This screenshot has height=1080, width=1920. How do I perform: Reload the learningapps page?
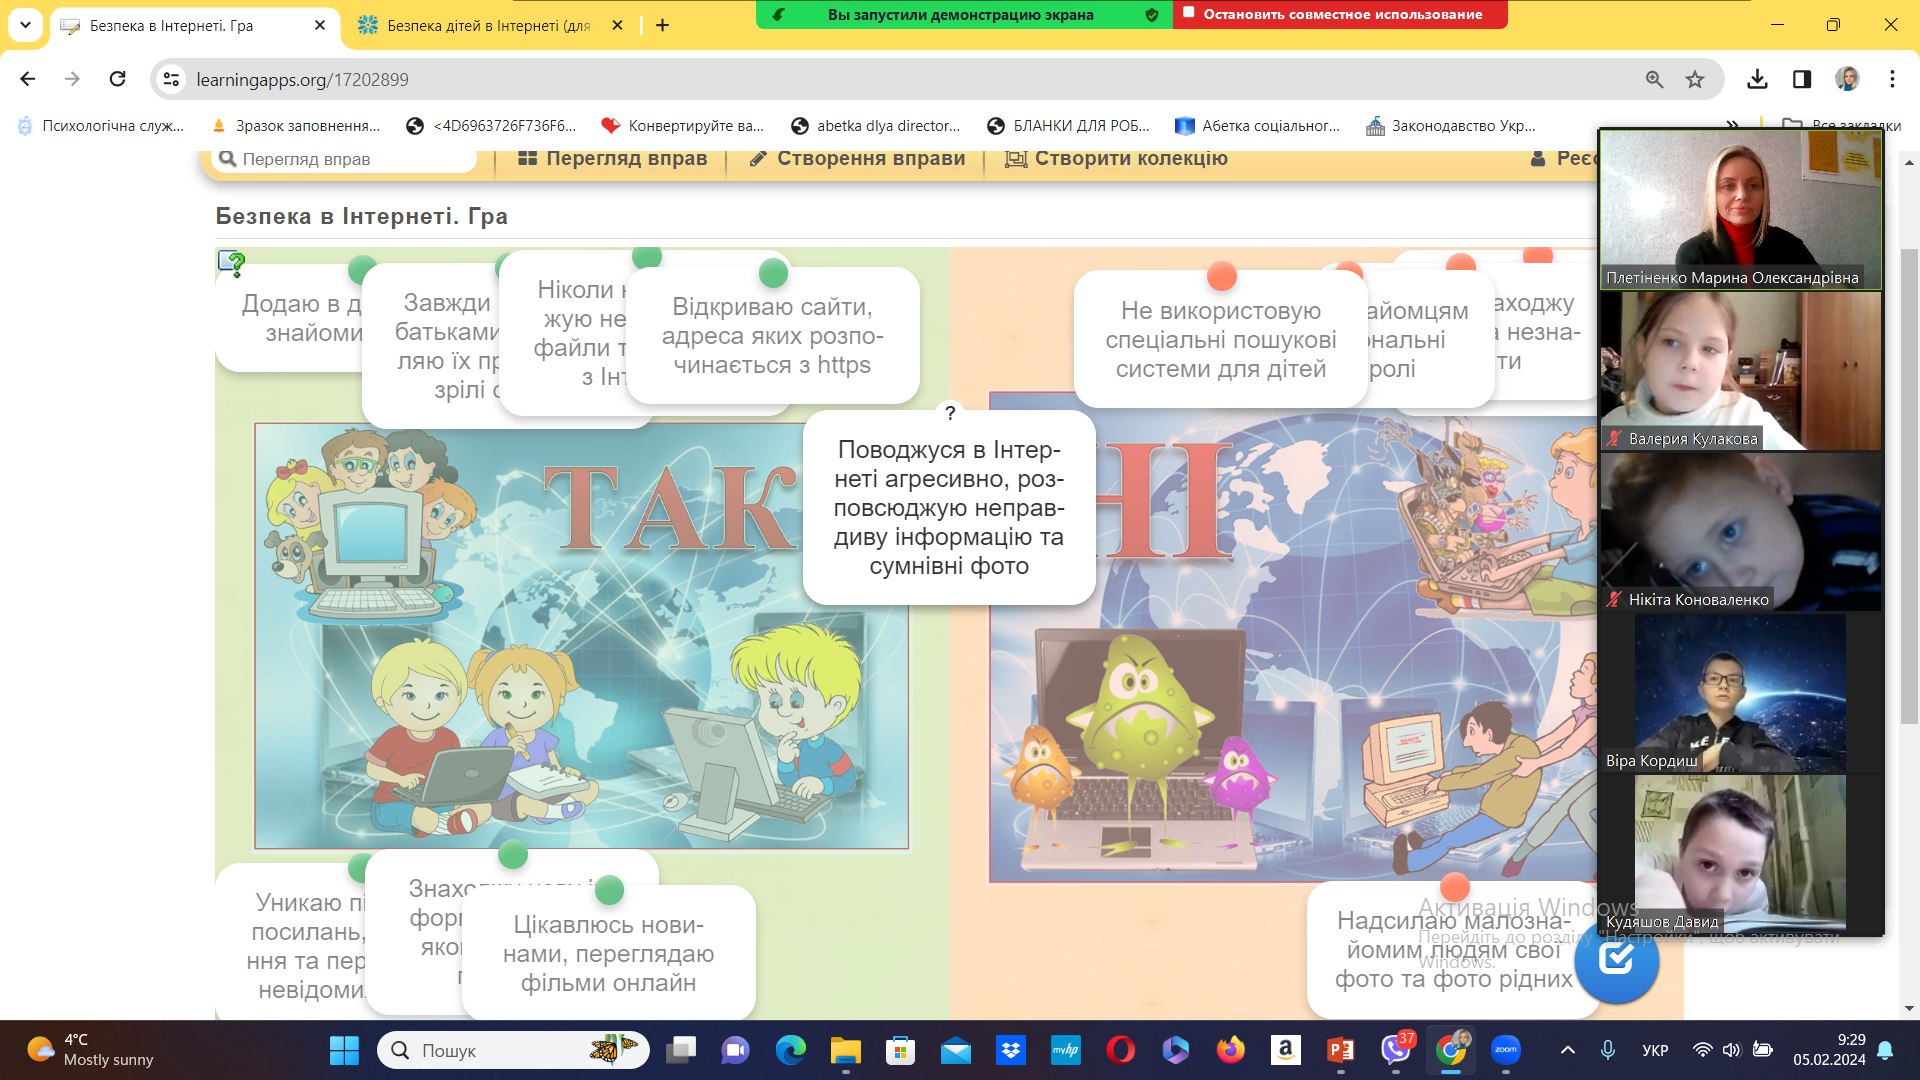[117, 79]
